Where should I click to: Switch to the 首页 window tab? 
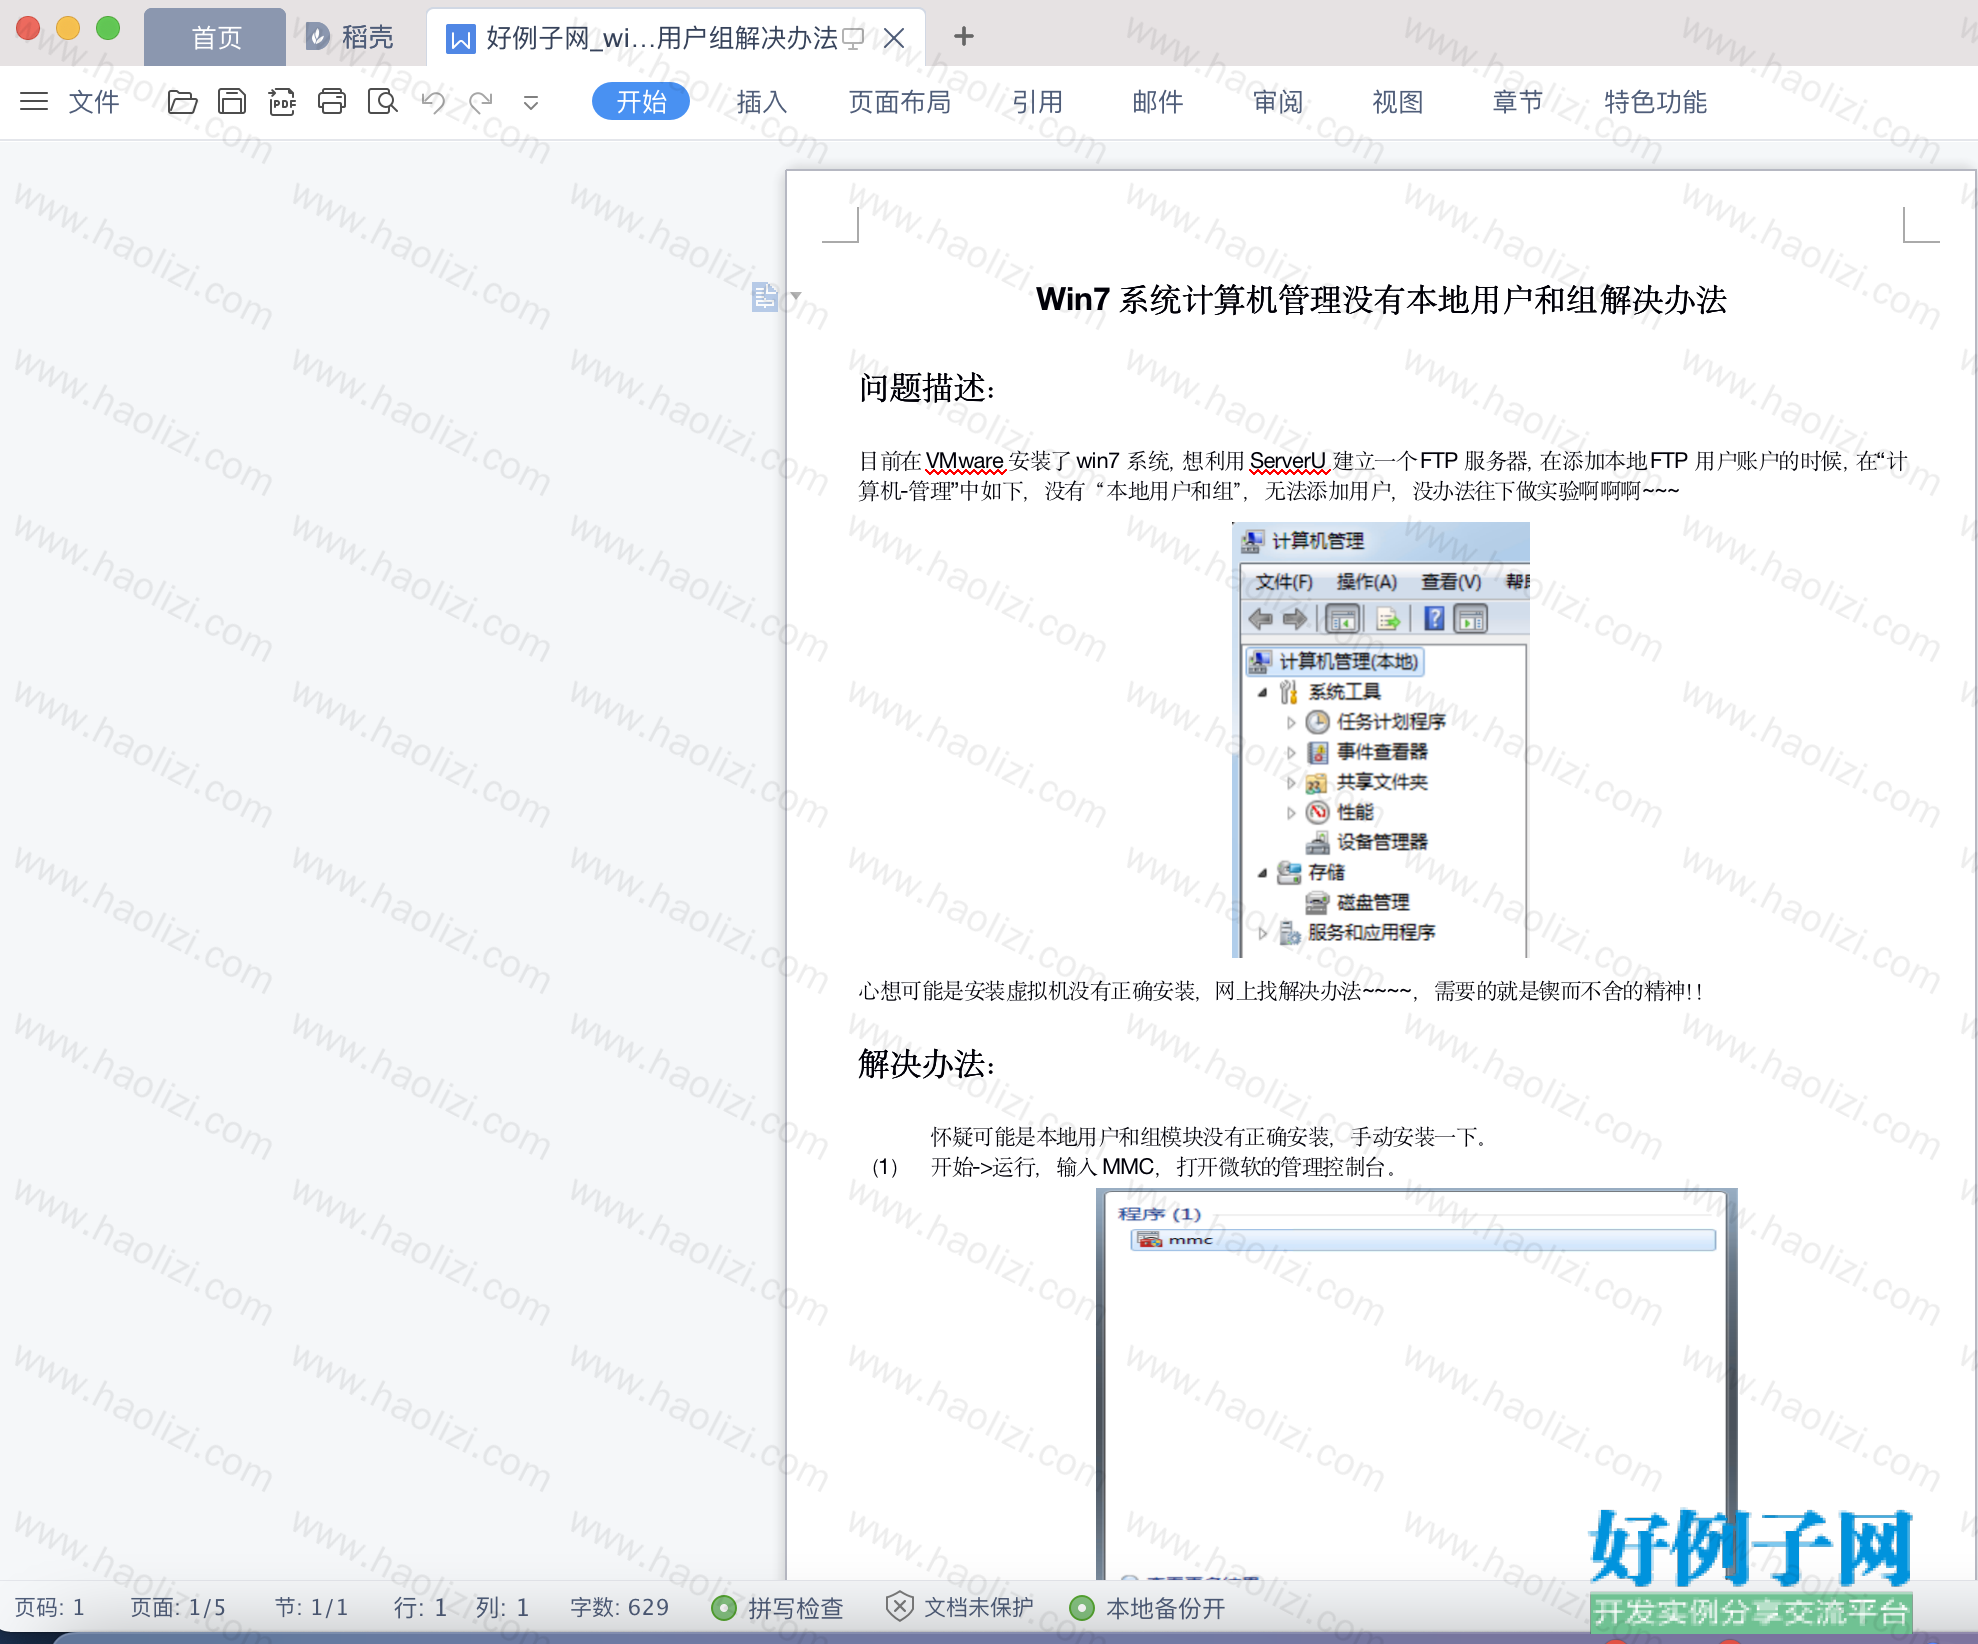216,37
